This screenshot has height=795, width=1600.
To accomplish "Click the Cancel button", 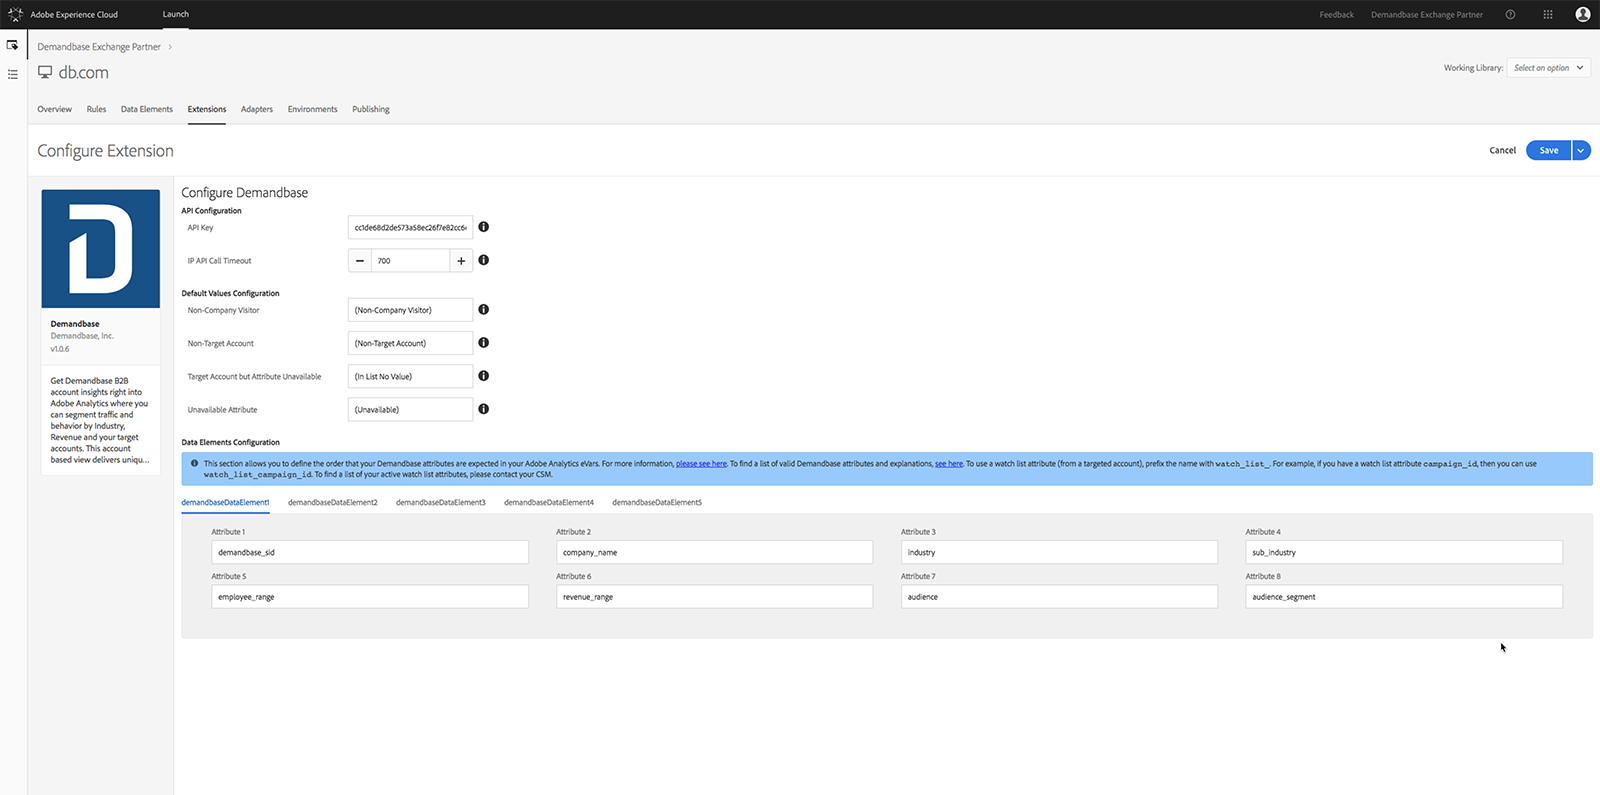I will [1502, 150].
